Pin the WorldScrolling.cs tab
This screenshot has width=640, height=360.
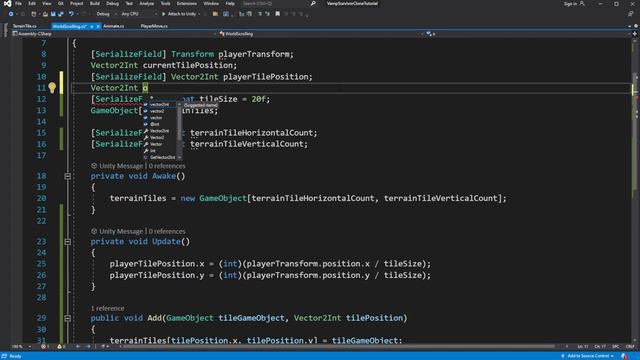pyautogui.click(x=92, y=26)
